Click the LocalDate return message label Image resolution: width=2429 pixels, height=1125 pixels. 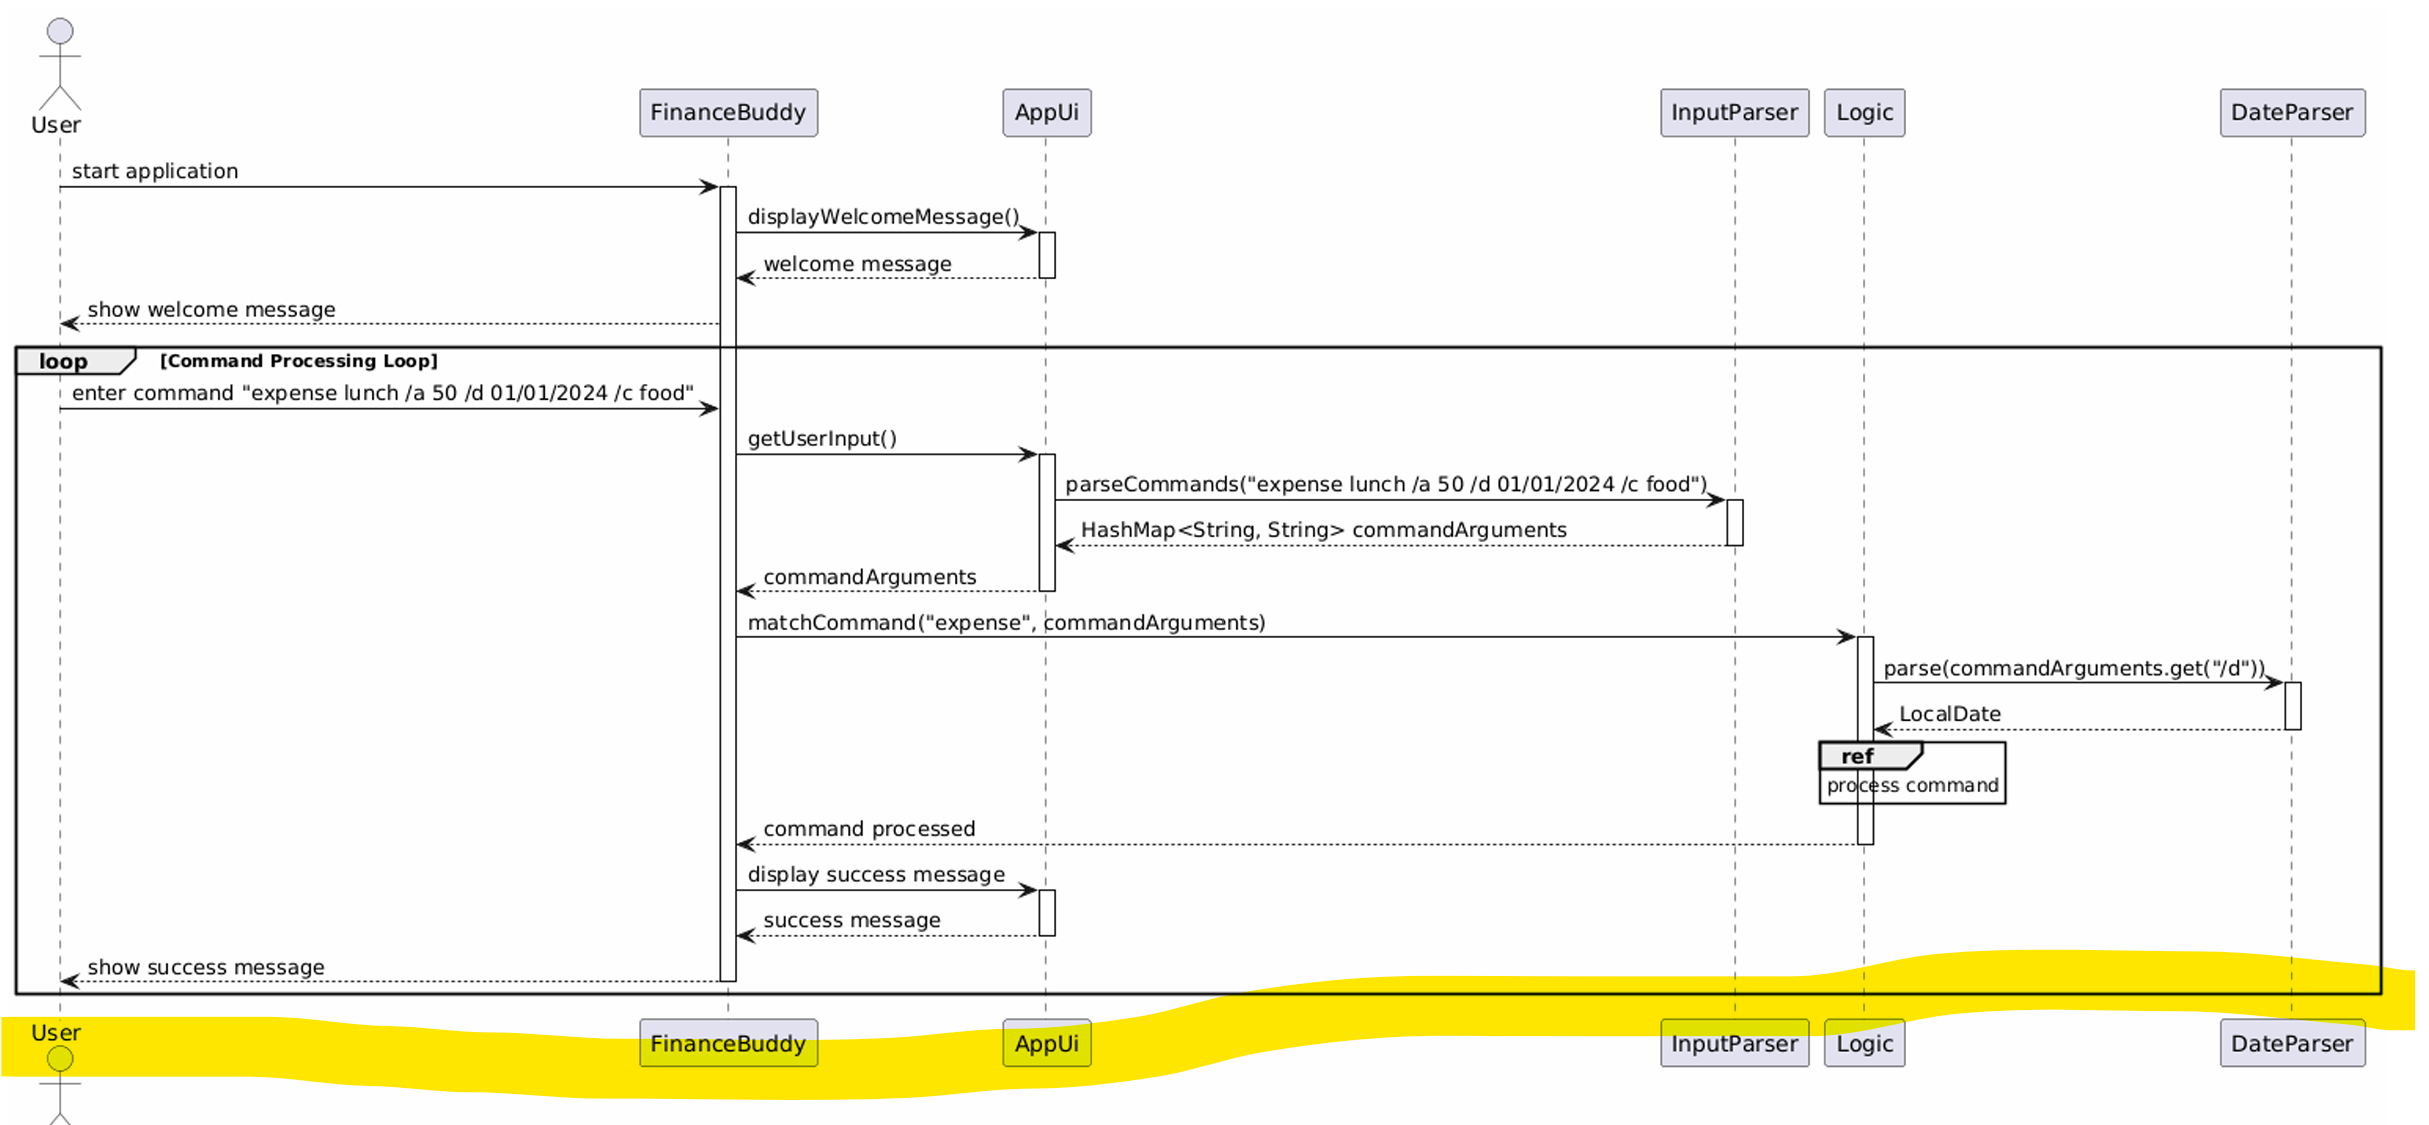pyautogui.click(x=1949, y=714)
